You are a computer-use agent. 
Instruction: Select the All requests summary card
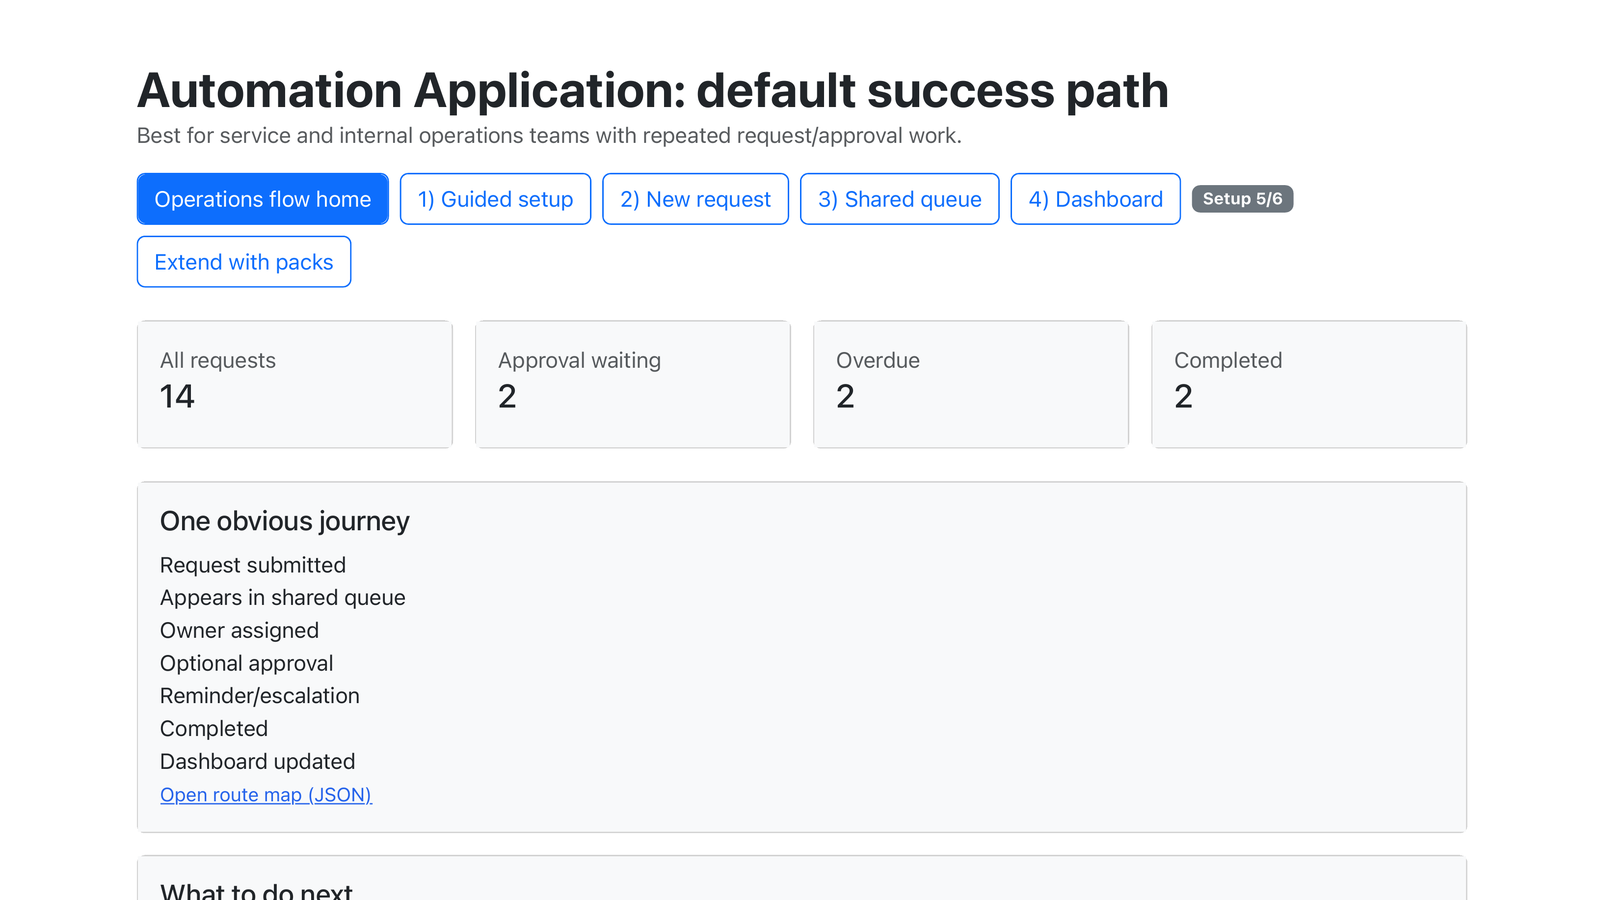point(294,384)
